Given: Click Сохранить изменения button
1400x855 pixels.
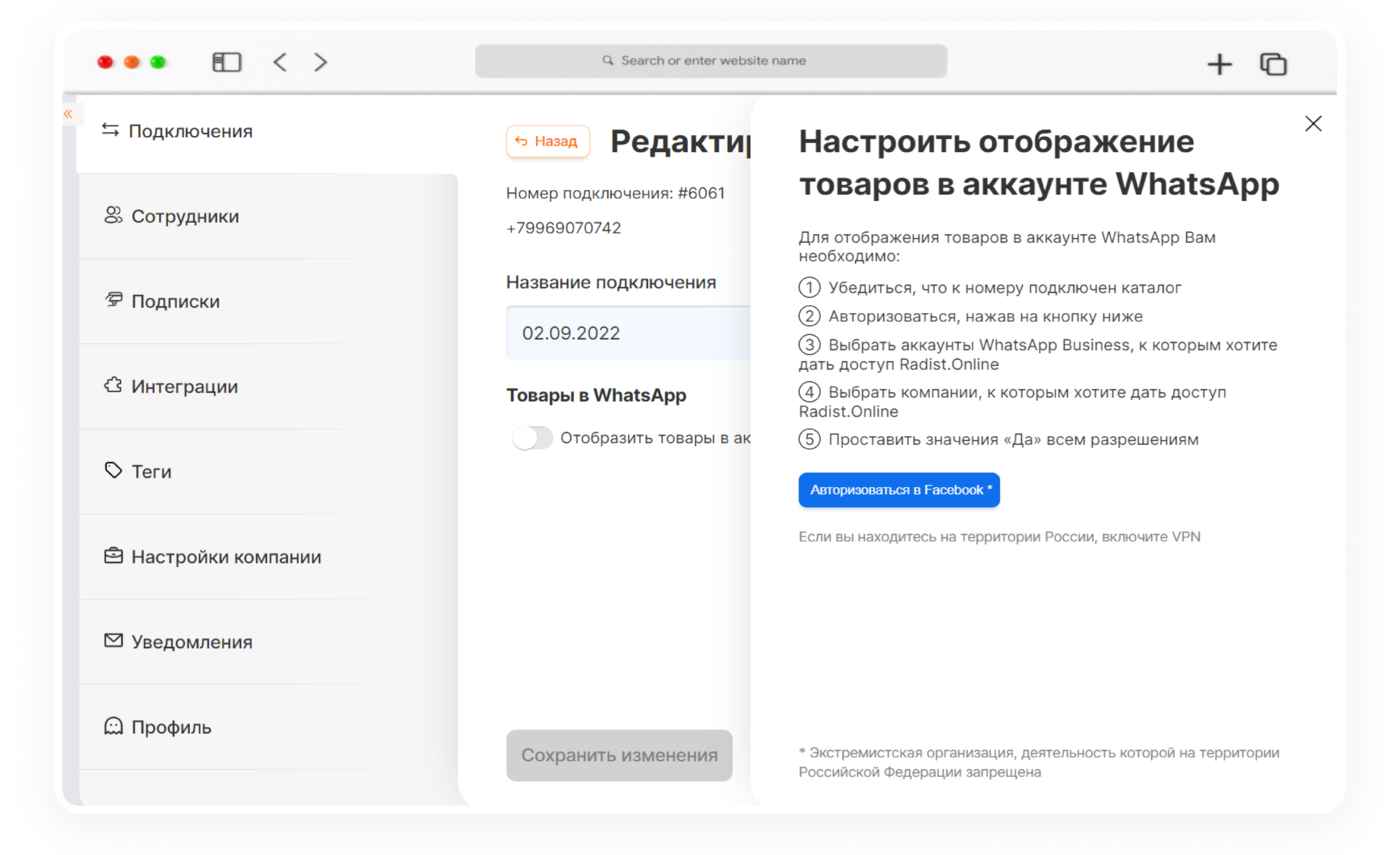Looking at the screenshot, I should coord(619,755).
